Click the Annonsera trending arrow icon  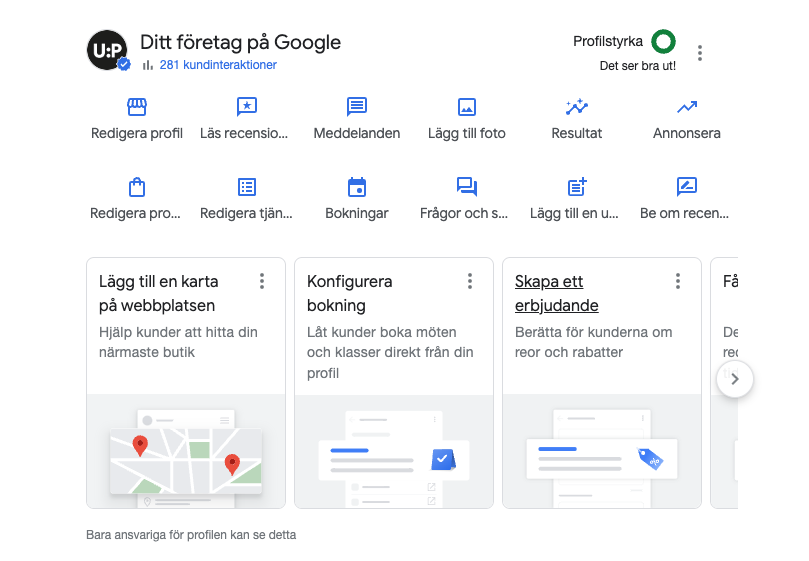[x=686, y=107]
